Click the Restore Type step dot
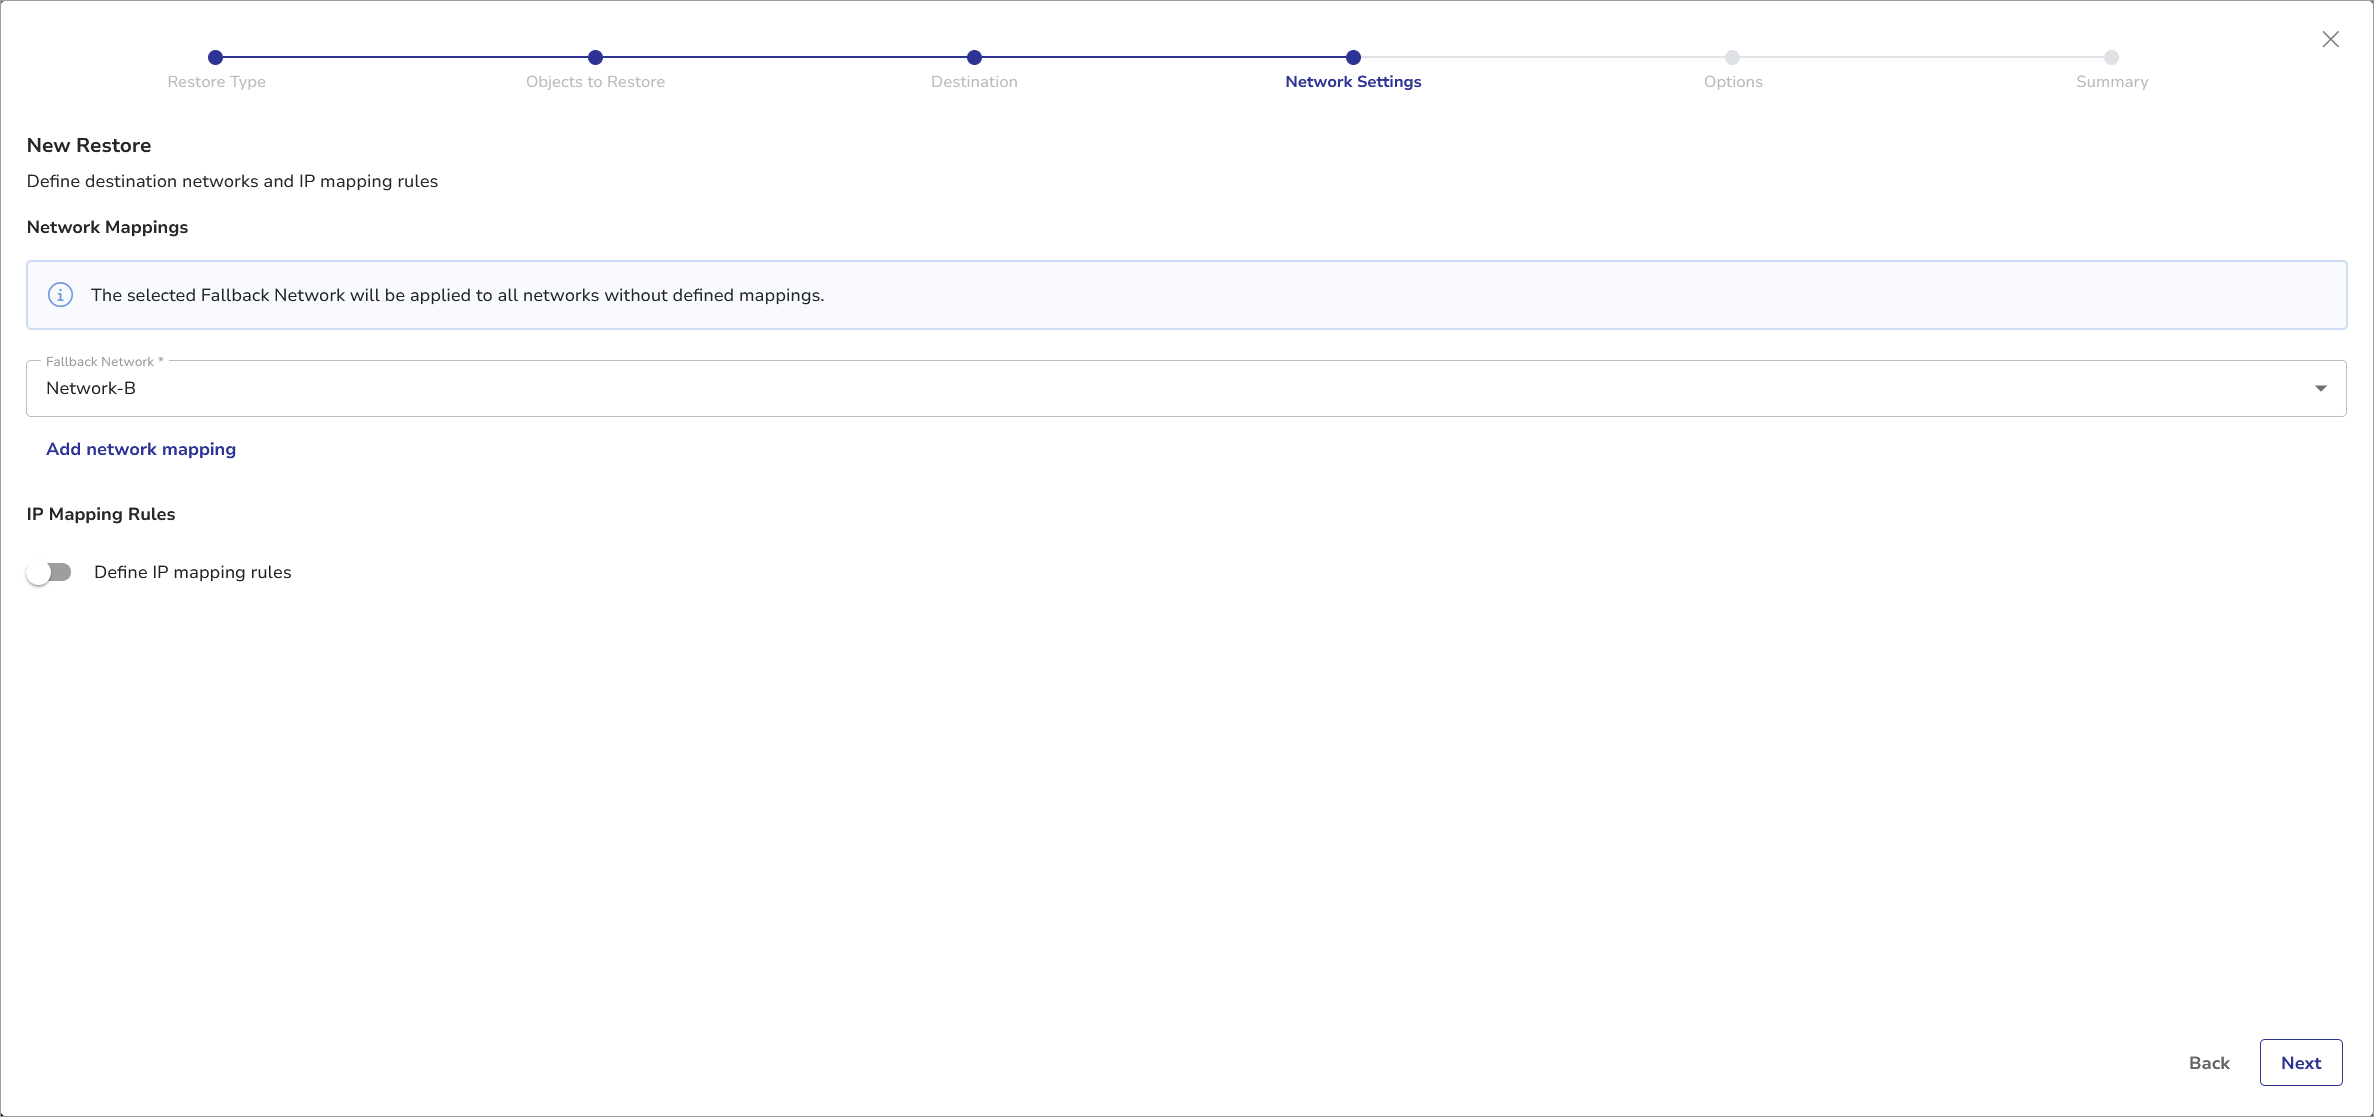The height and width of the screenshot is (1117, 2374). pyautogui.click(x=216, y=58)
